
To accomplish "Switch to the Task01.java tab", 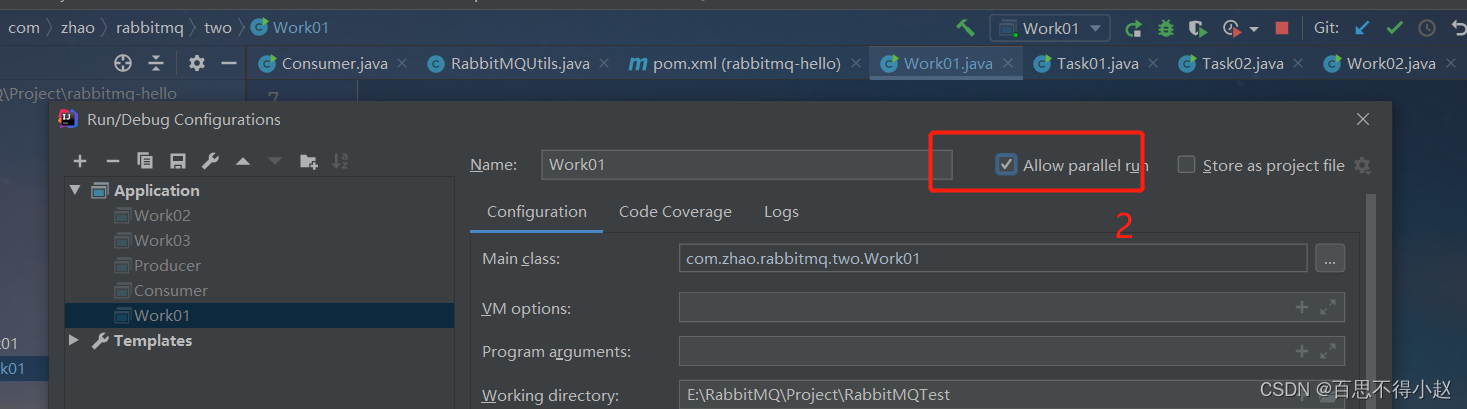I will (1098, 63).
